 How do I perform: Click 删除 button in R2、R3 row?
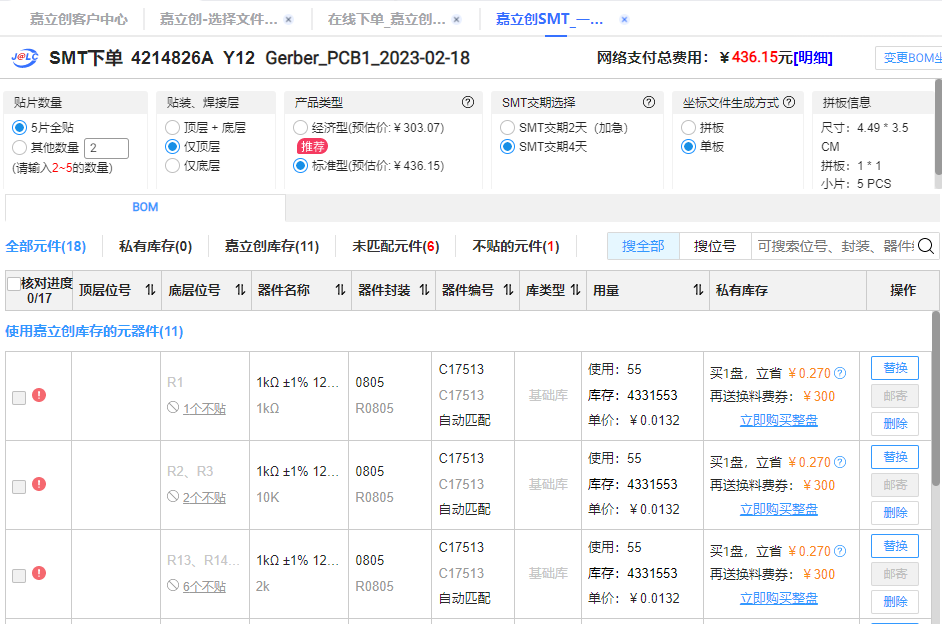coord(895,512)
